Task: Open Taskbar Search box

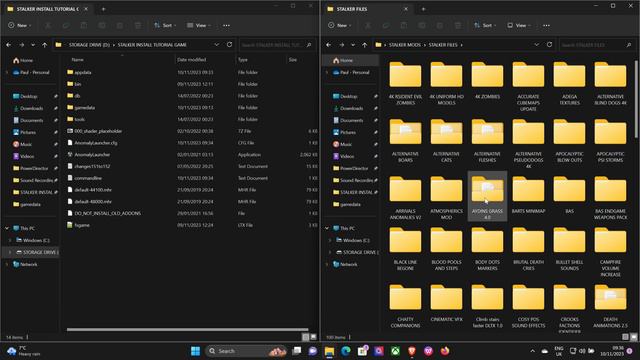Action: click(246, 351)
